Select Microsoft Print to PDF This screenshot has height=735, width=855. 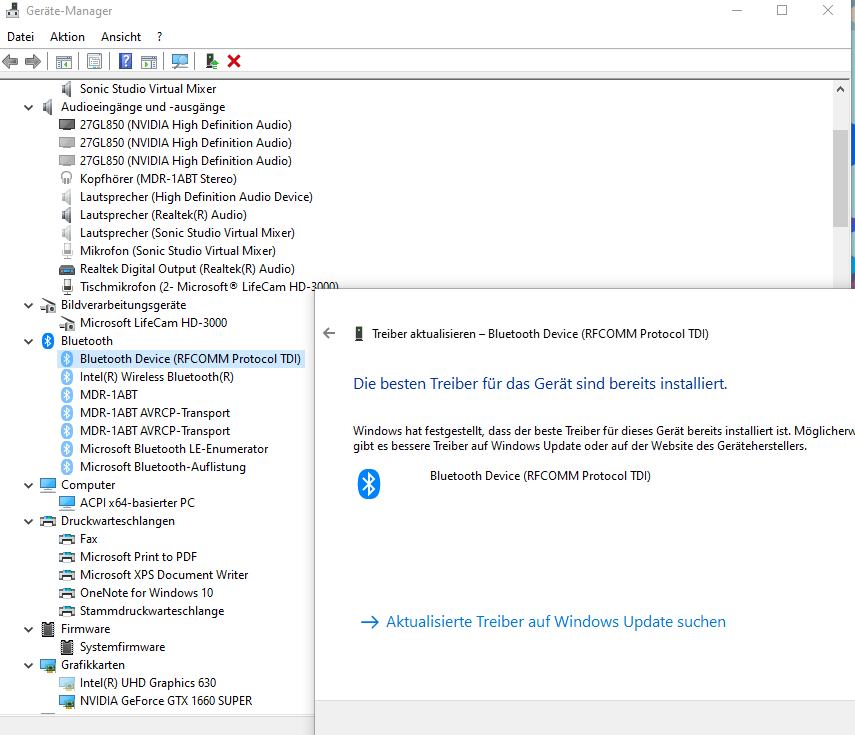(139, 557)
